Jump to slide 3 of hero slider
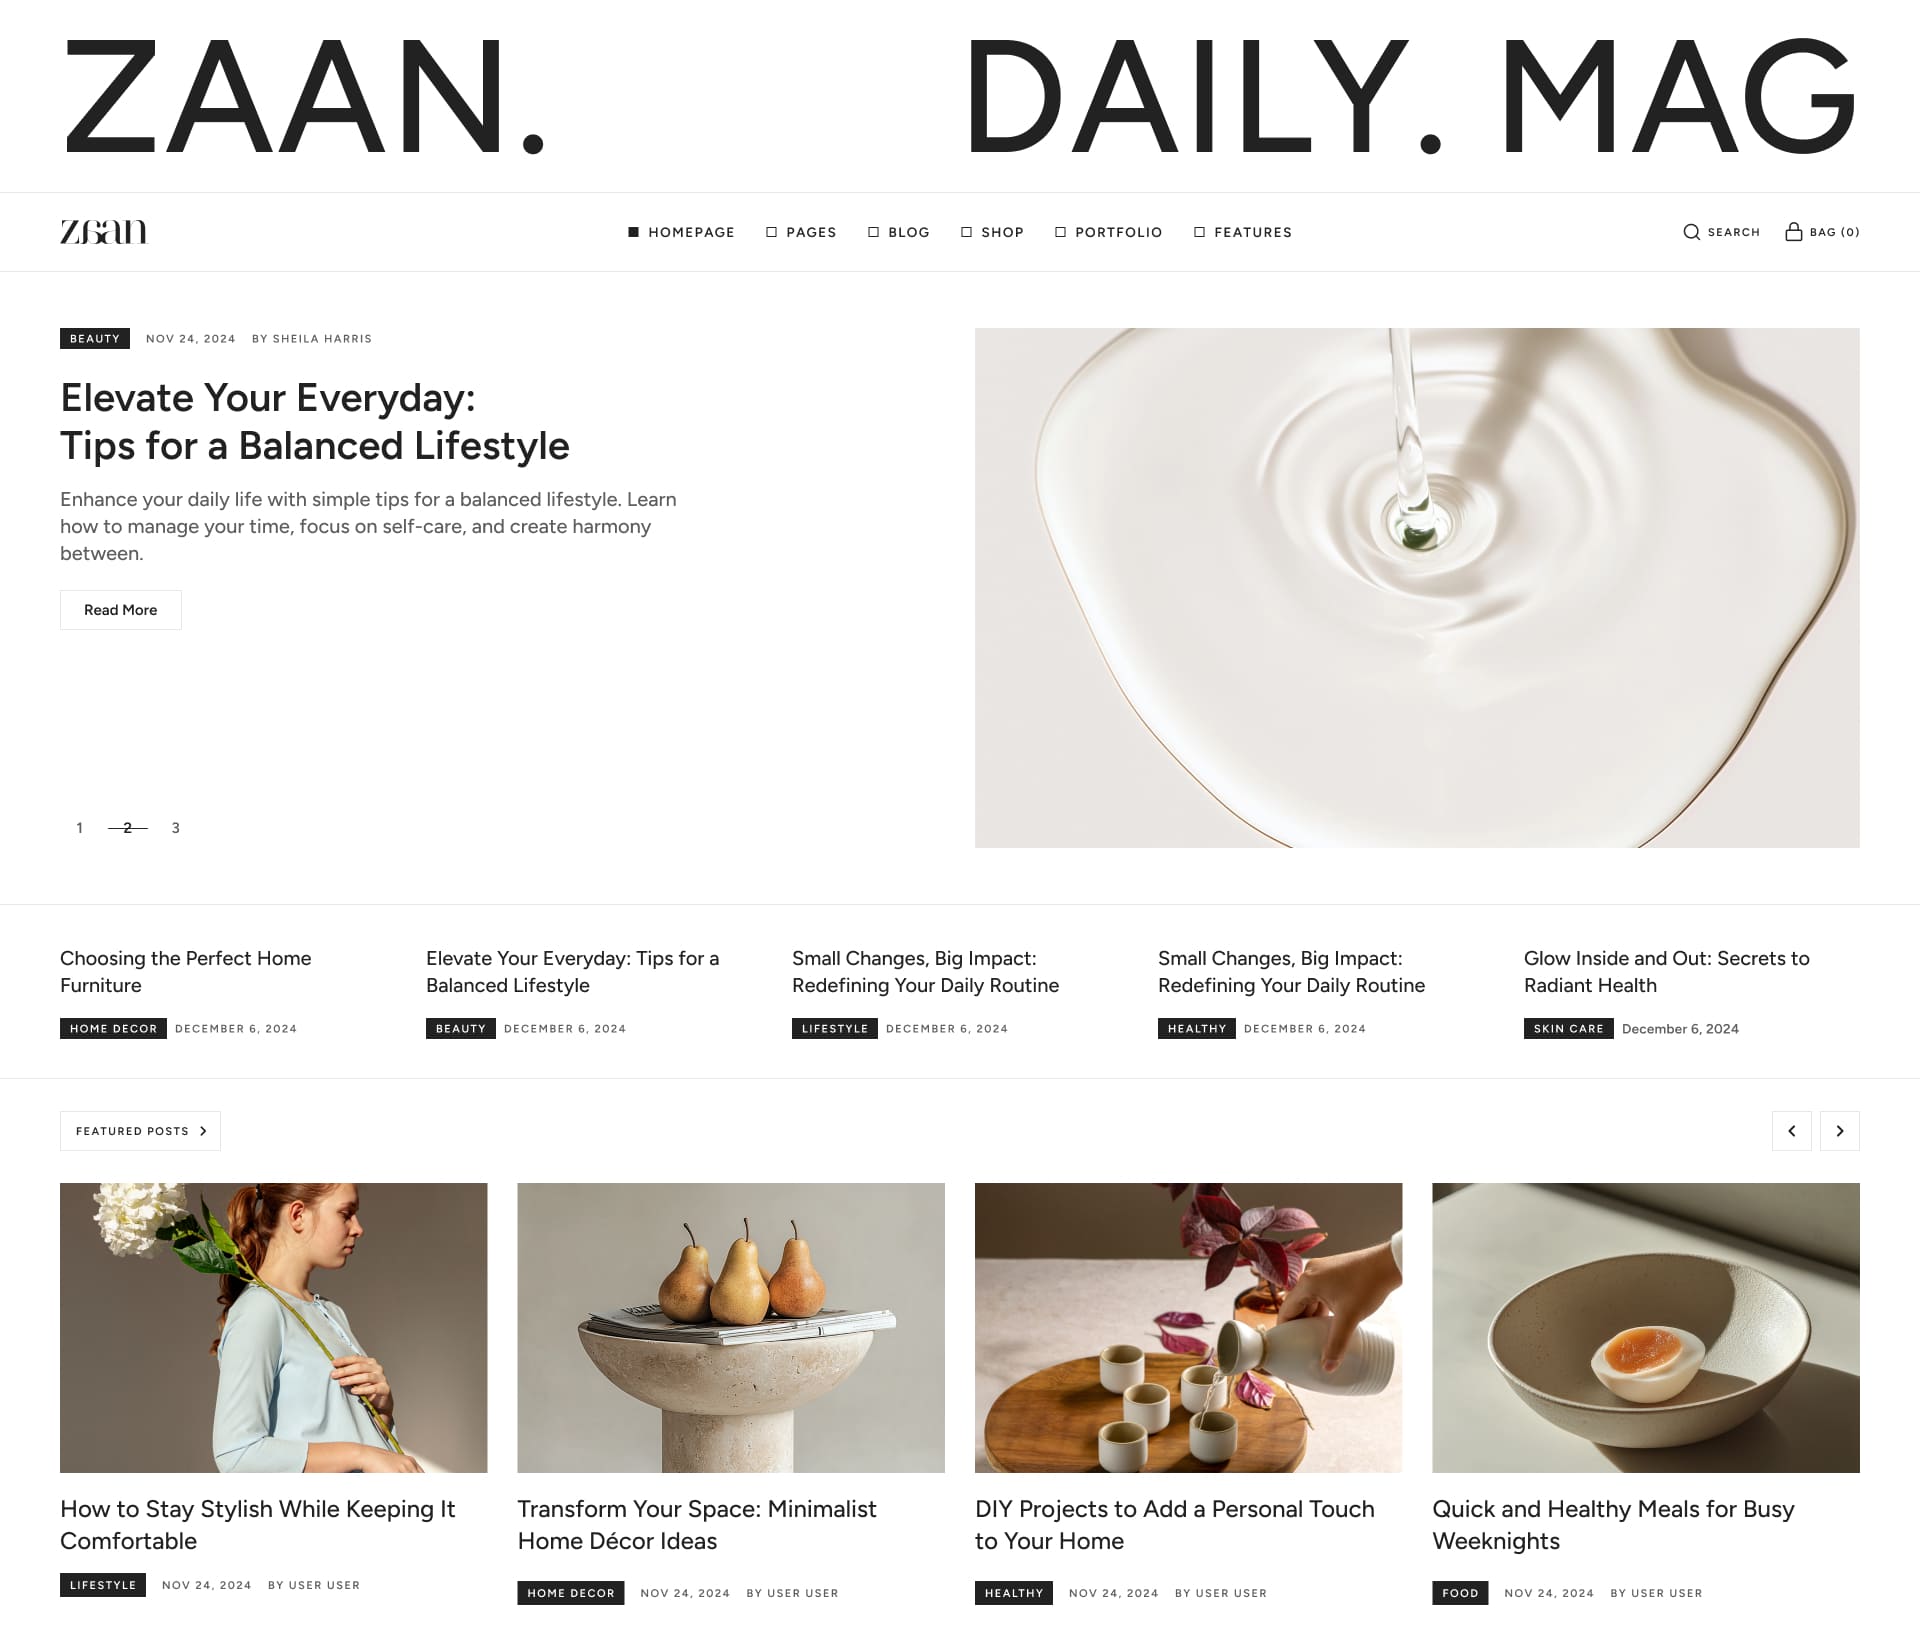The height and width of the screenshot is (1640, 1920). coord(175,828)
